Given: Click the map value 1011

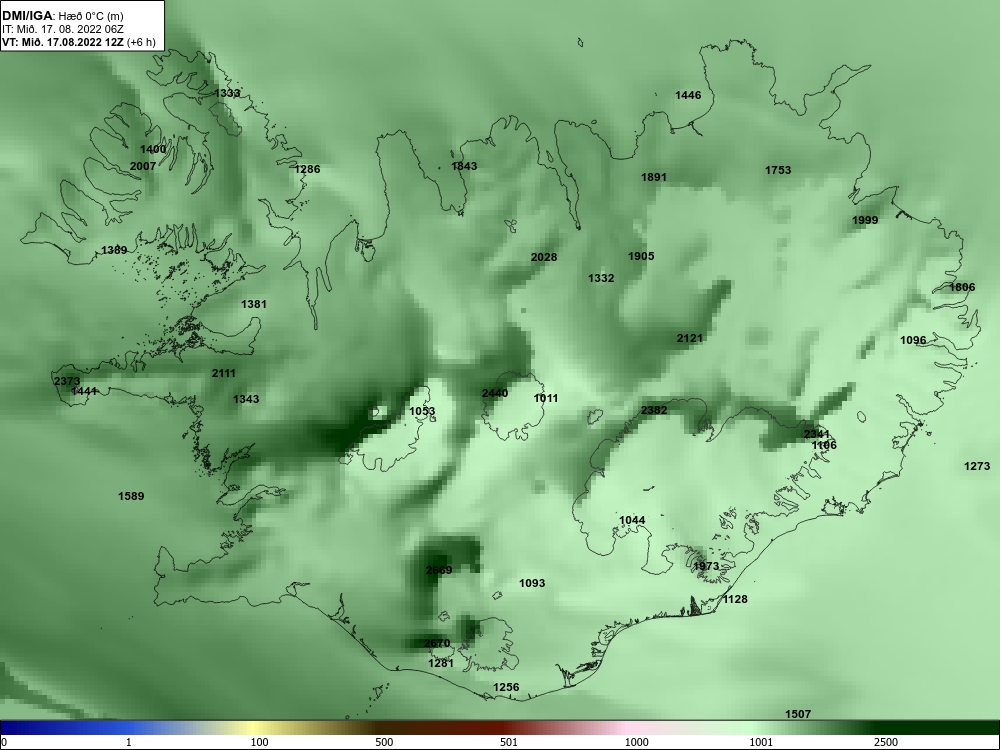Looking at the screenshot, I should pyautogui.click(x=546, y=398).
